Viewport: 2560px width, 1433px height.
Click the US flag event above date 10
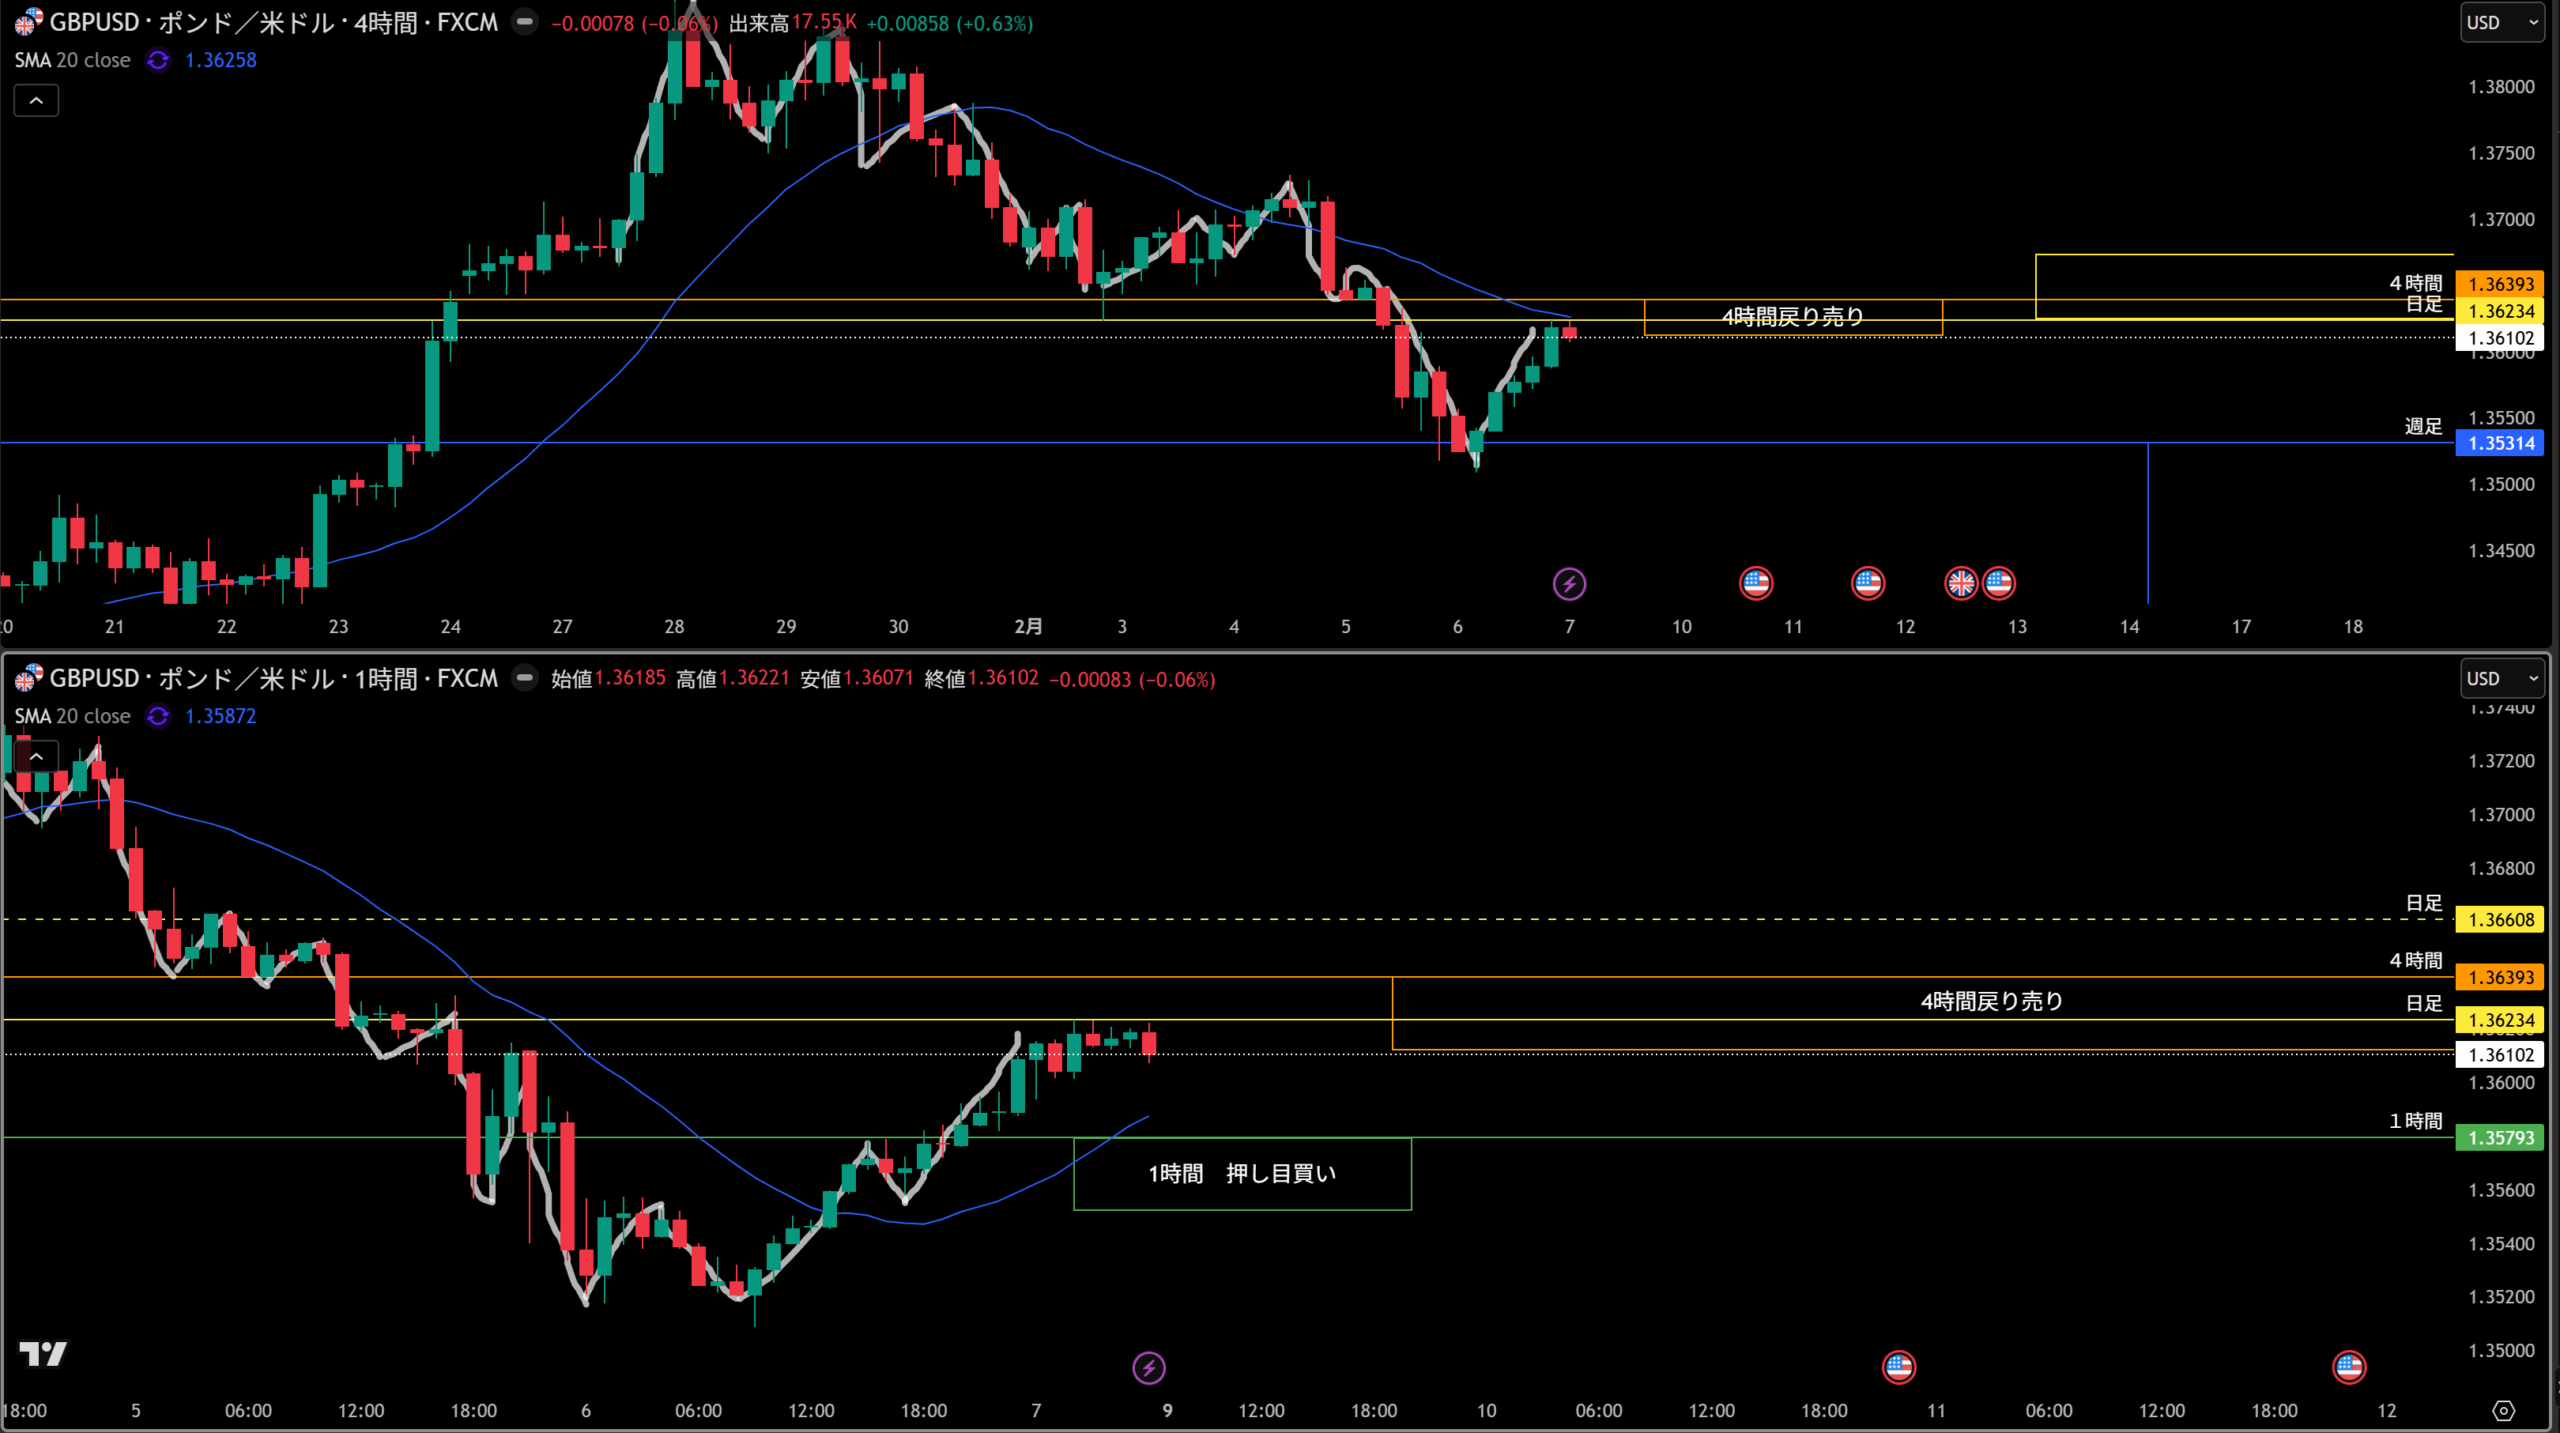[1756, 583]
